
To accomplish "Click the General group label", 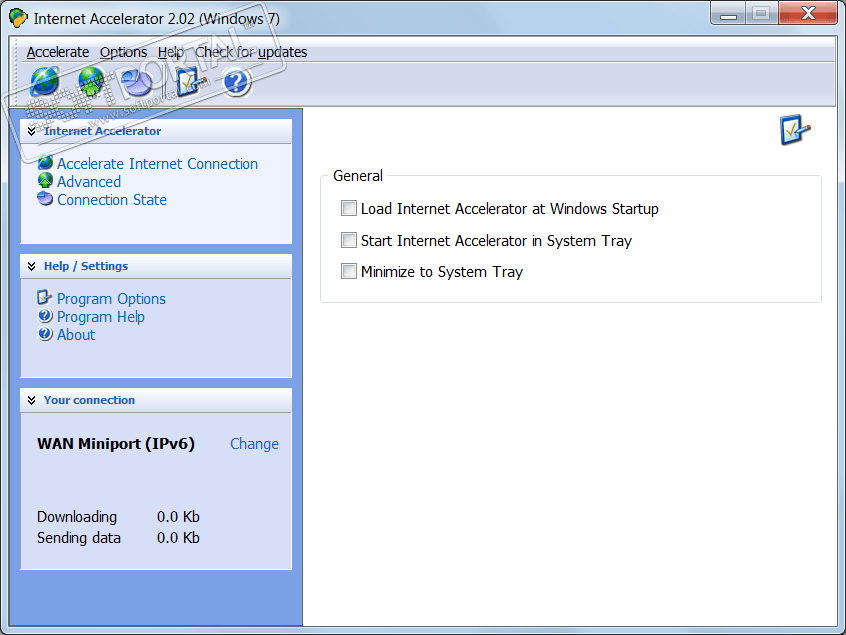I will coord(358,175).
